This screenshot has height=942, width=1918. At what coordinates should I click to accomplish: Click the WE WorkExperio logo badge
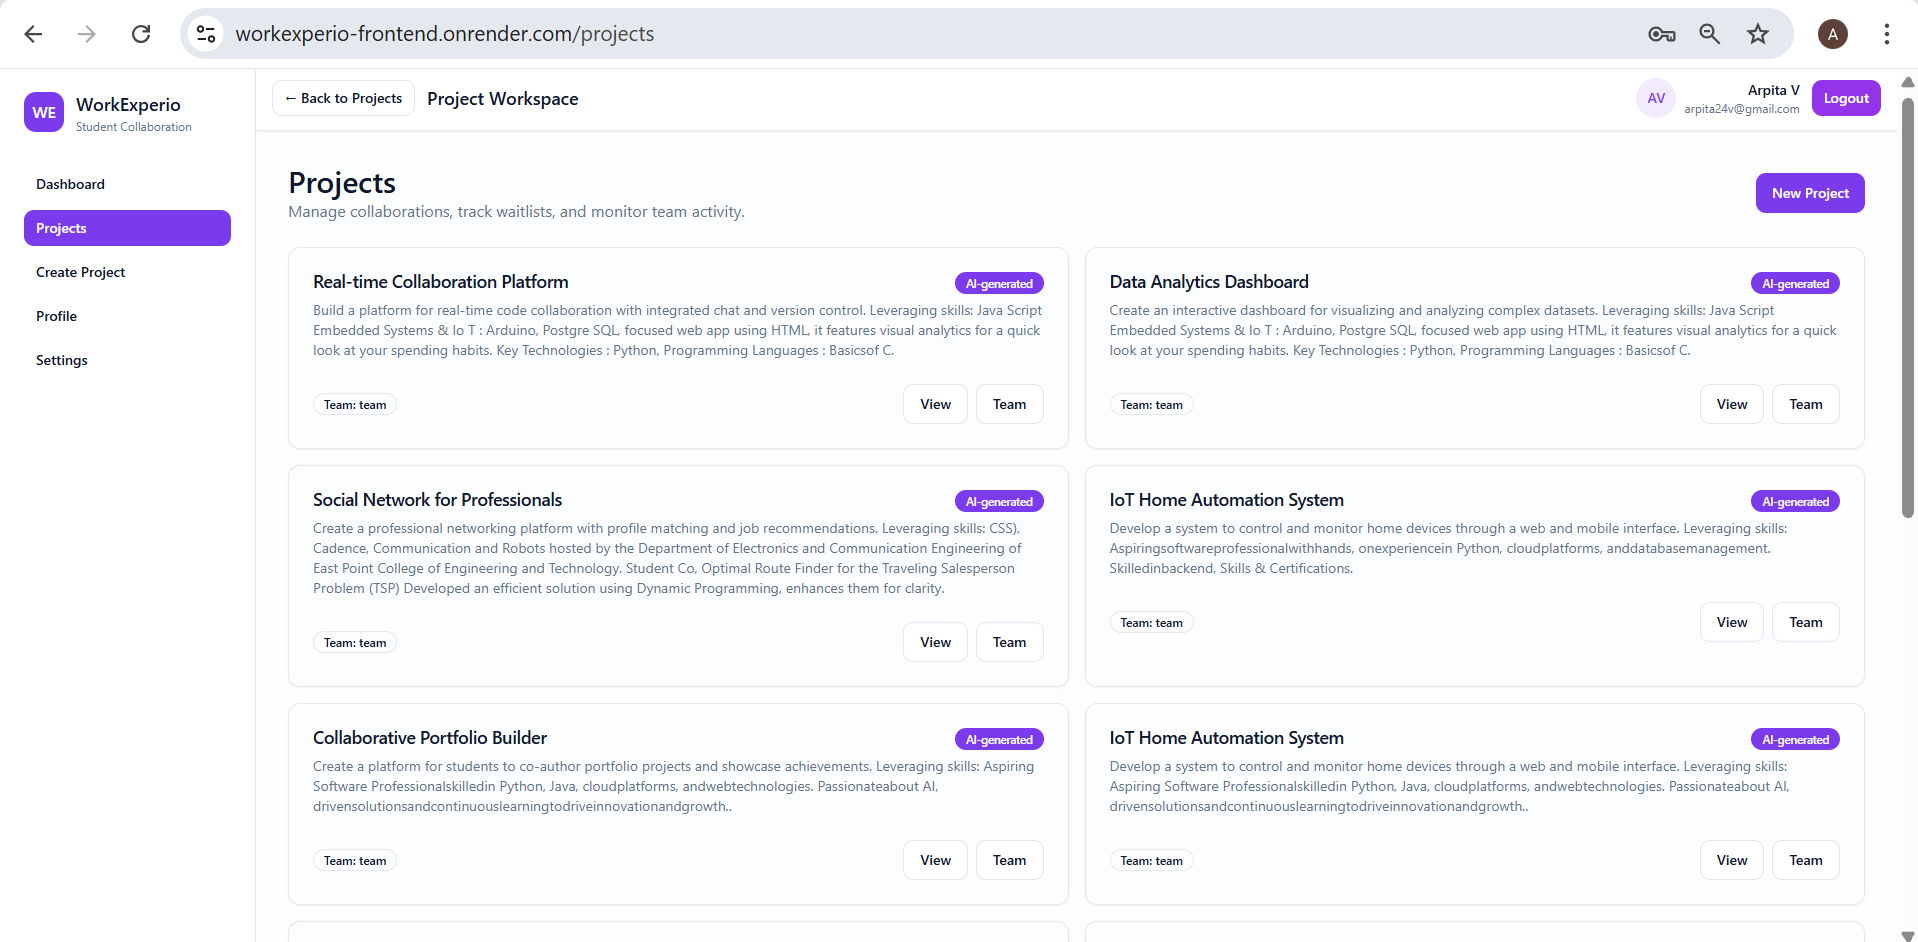44,112
